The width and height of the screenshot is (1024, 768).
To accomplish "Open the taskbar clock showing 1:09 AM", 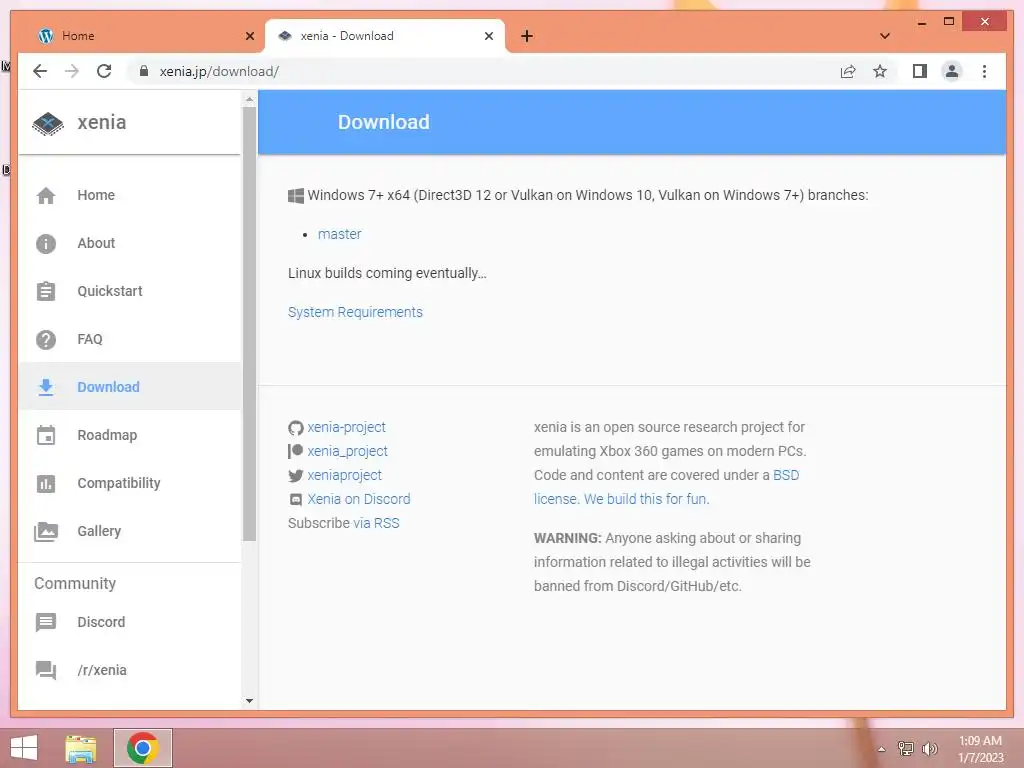I will pos(980,749).
